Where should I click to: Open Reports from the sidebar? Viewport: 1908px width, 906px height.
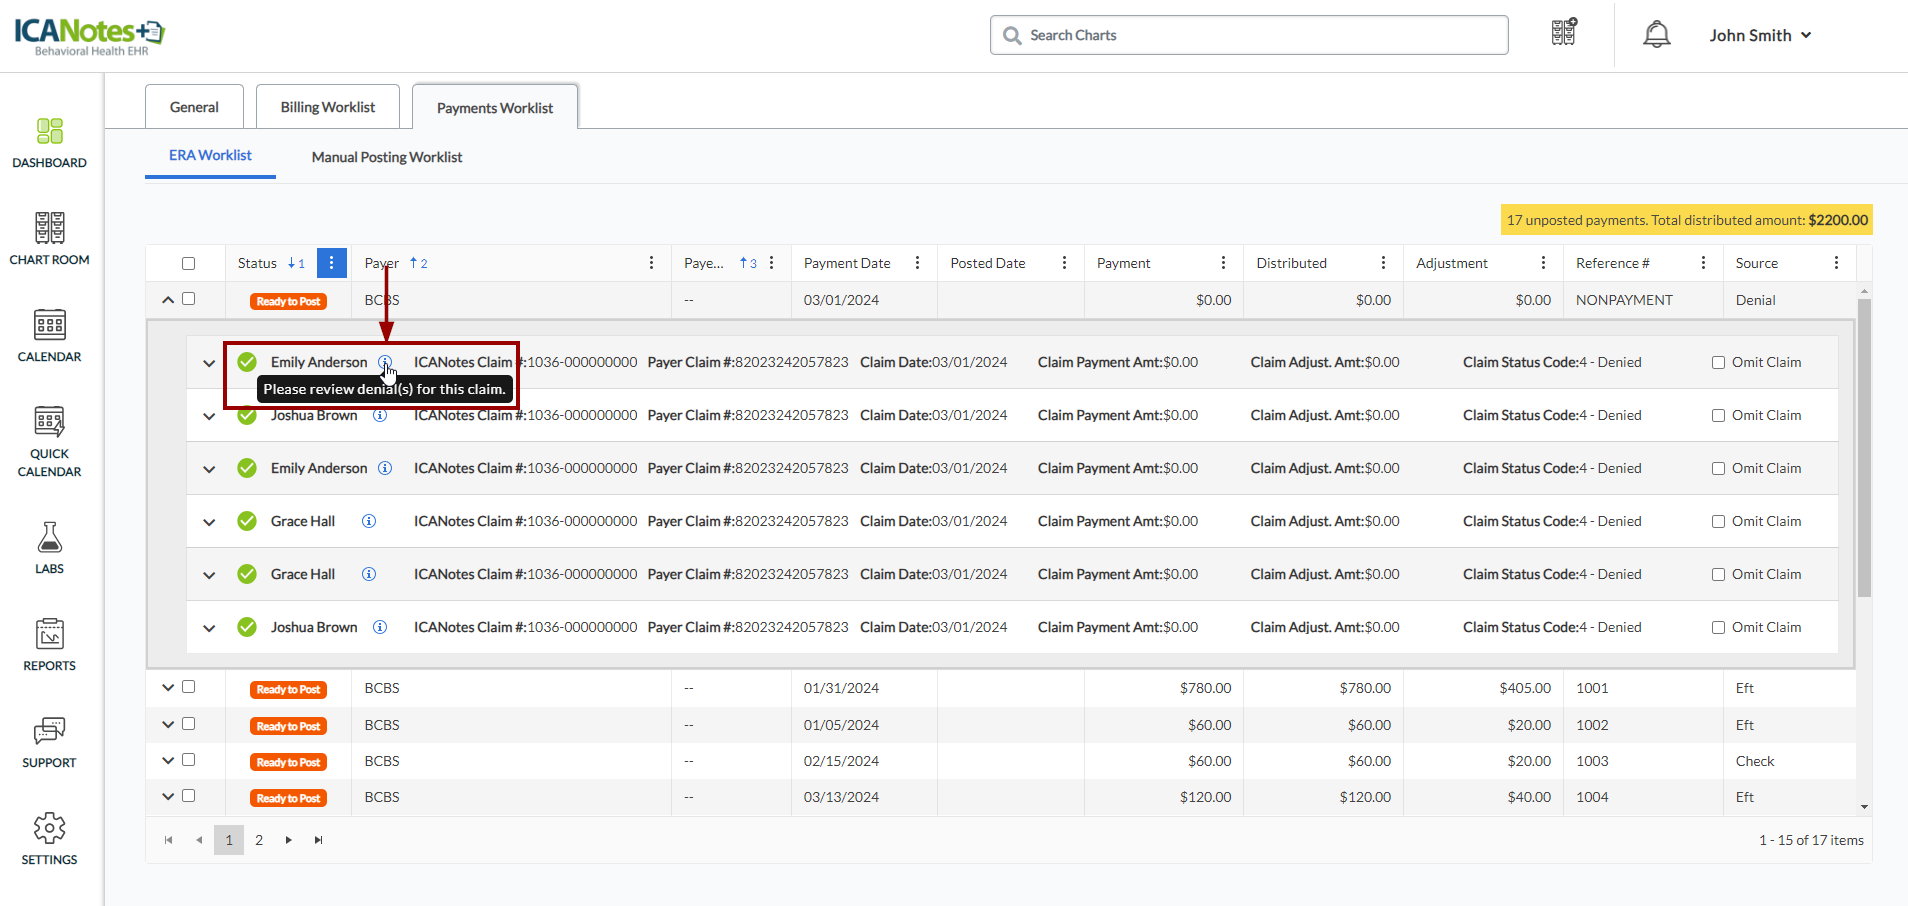49,644
